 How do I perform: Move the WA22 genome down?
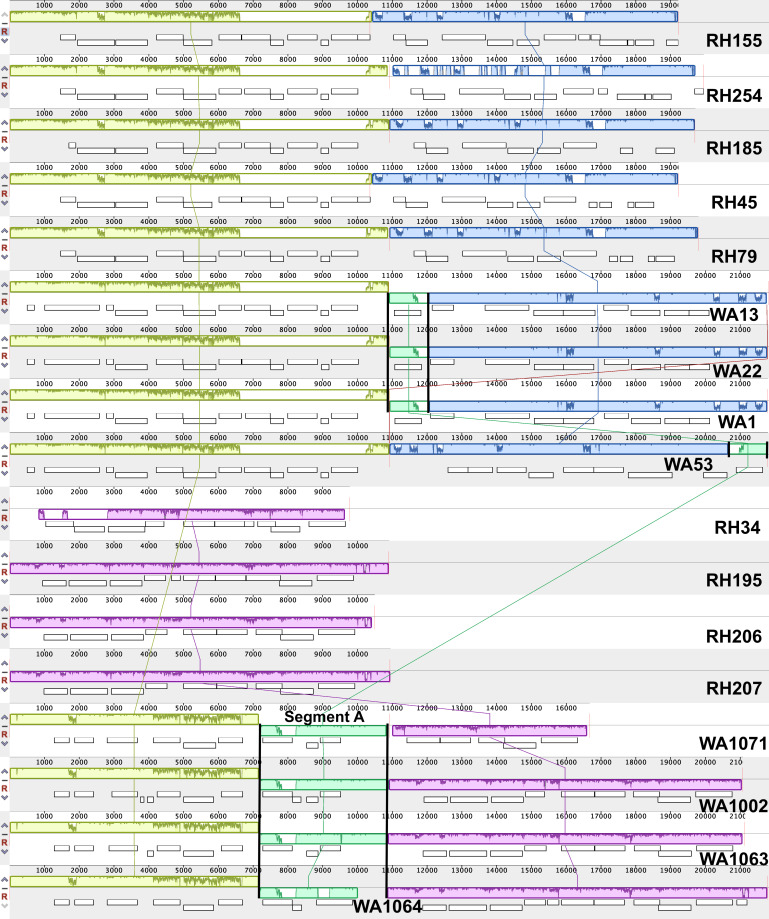pyautogui.click(x=4, y=366)
